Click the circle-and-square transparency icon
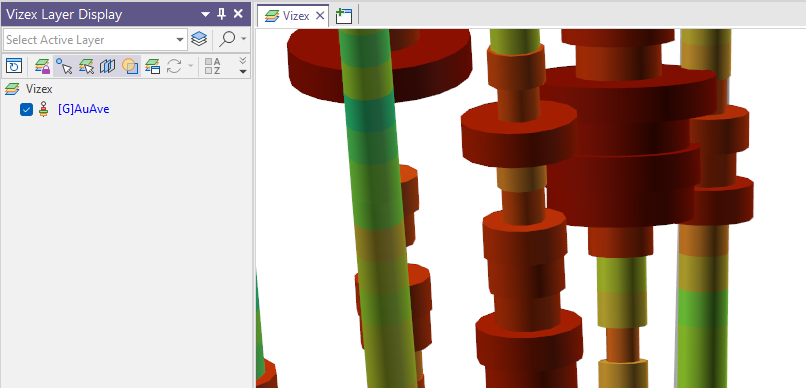Viewport: 806px width, 388px height. click(130, 66)
